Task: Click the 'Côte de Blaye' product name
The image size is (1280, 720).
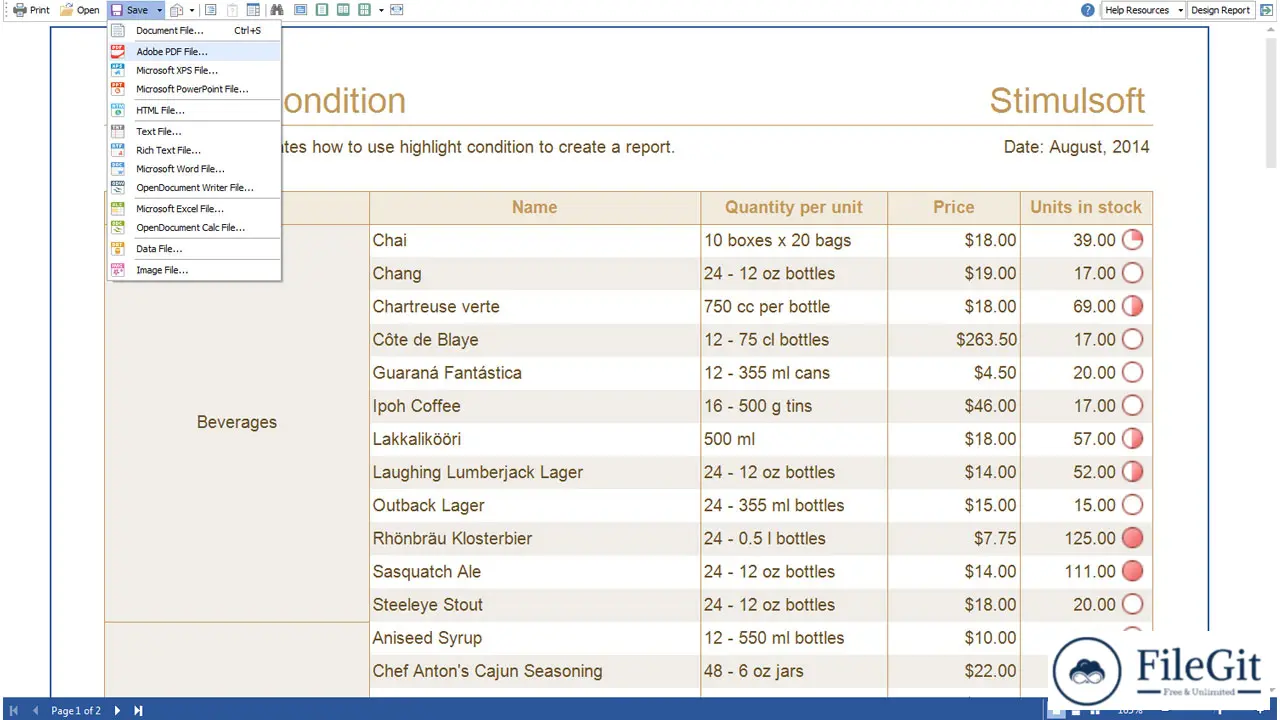Action: click(425, 339)
